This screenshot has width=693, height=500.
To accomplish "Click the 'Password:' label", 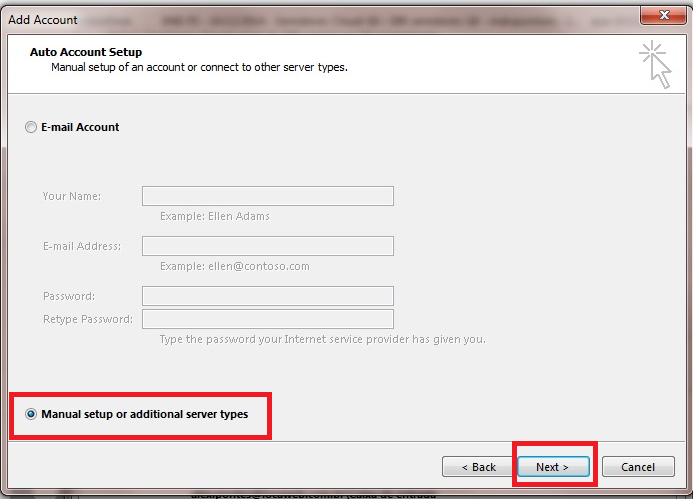I will tap(69, 296).
